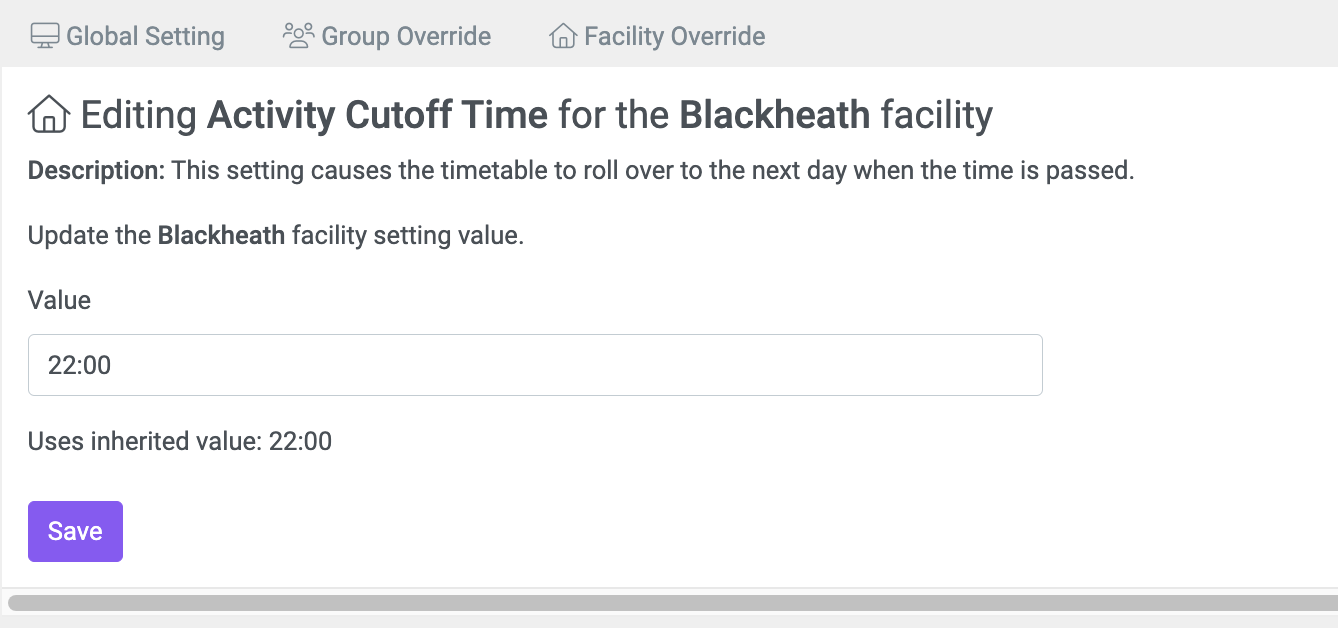Click the people icon beside Group Override
Screen dimensions: 1338x628
point(298,36)
